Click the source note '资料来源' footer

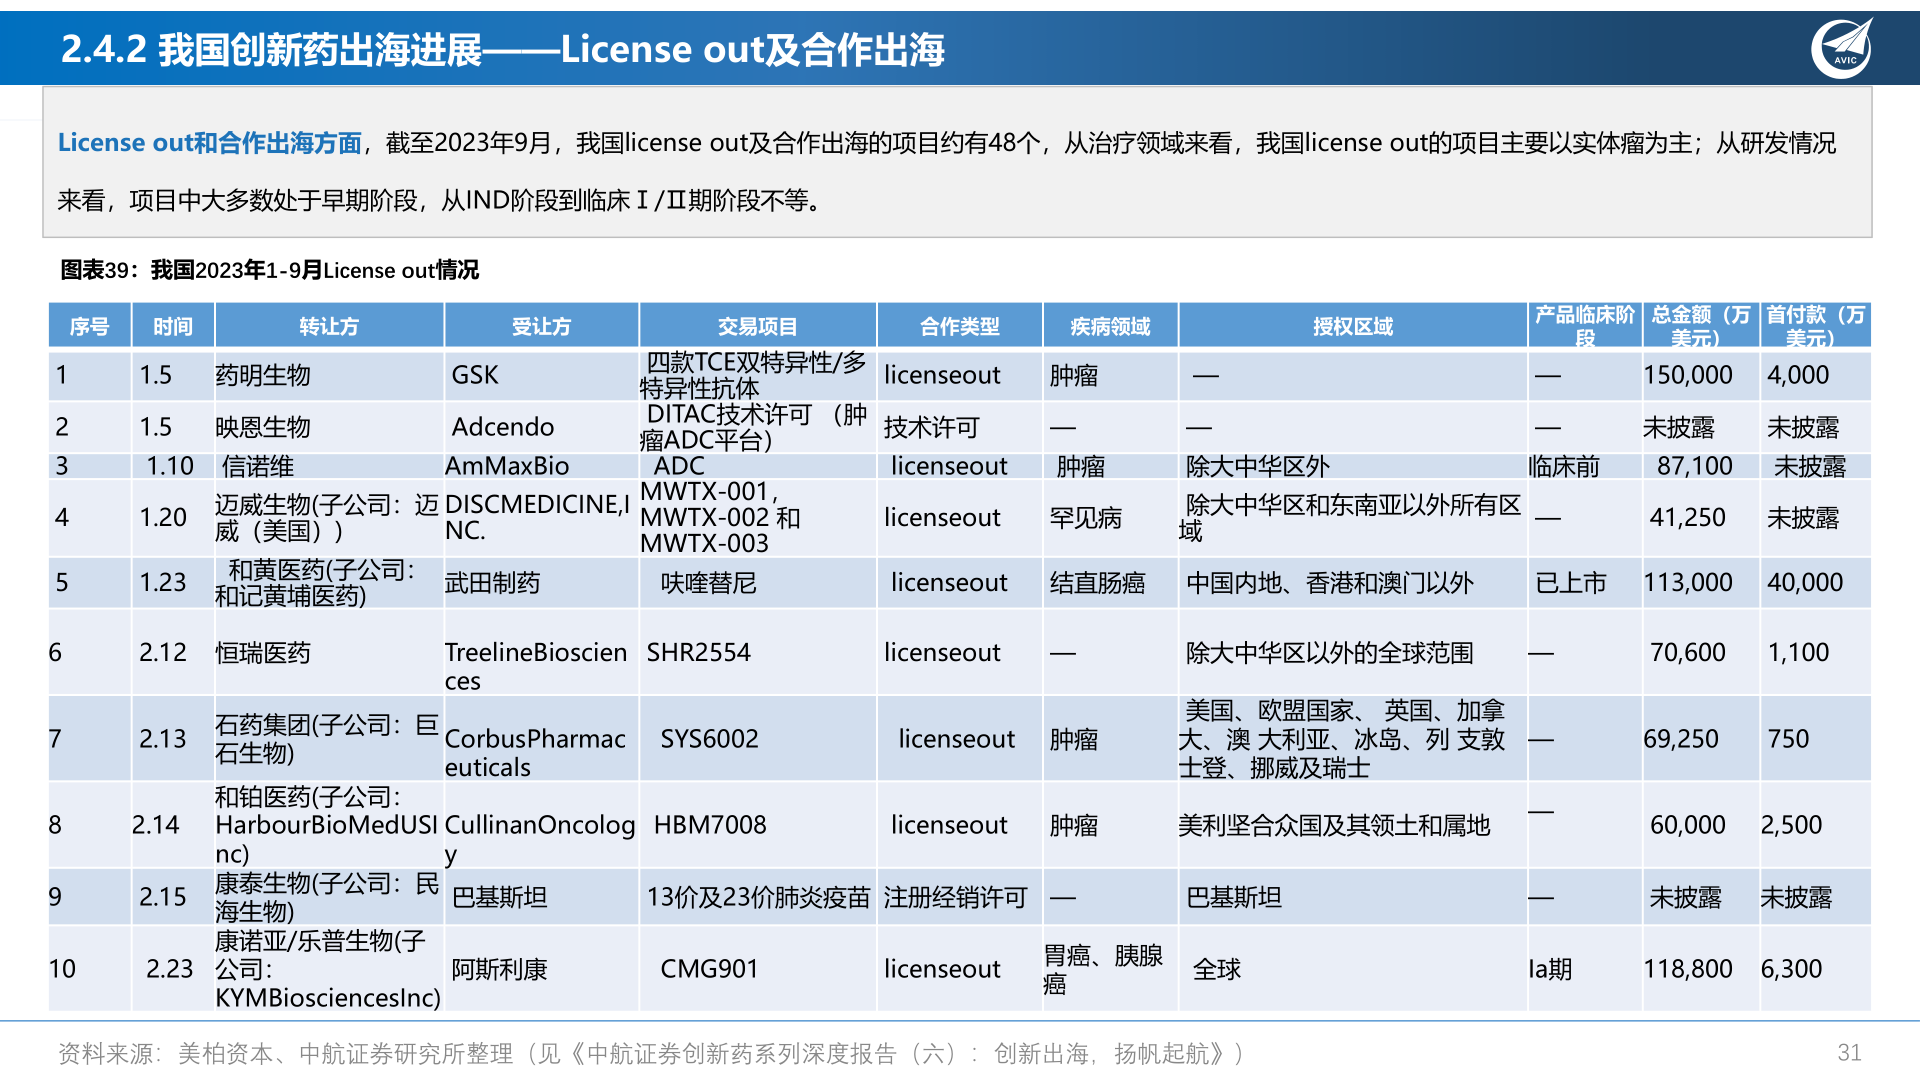point(650,1053)
